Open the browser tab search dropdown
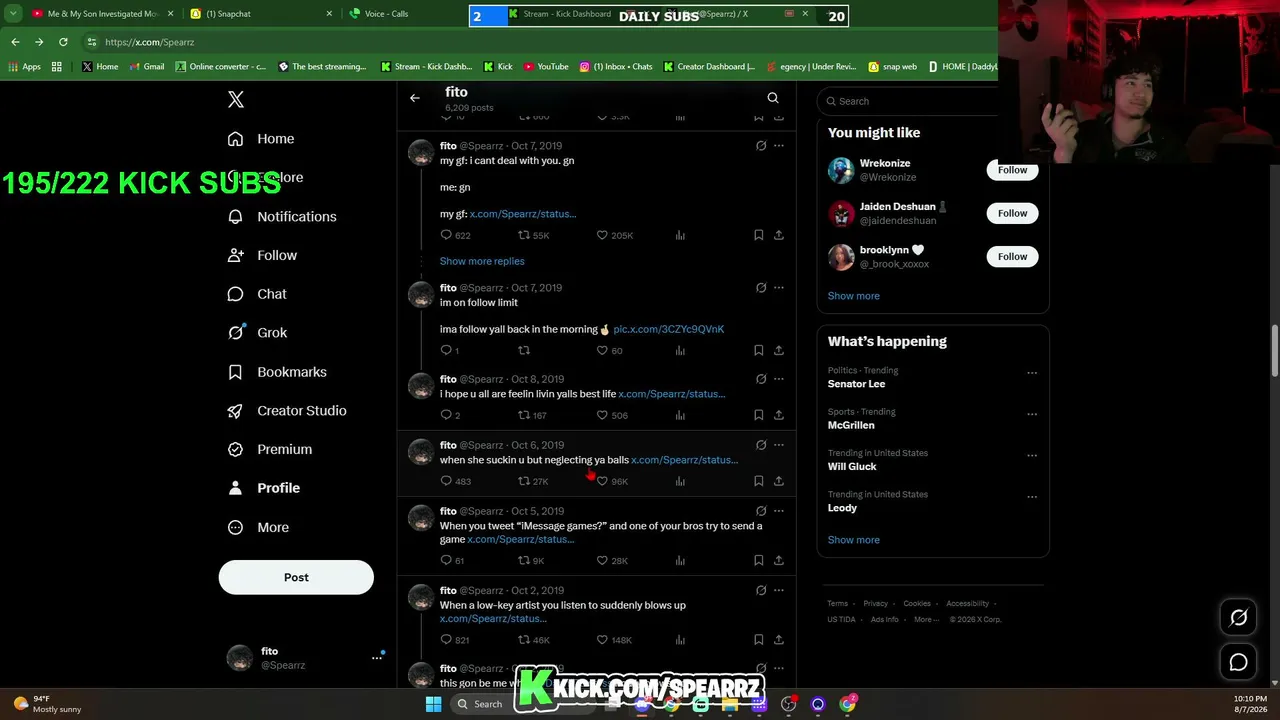The width and height of the screenshot is (1280, 720). point(13,14)
